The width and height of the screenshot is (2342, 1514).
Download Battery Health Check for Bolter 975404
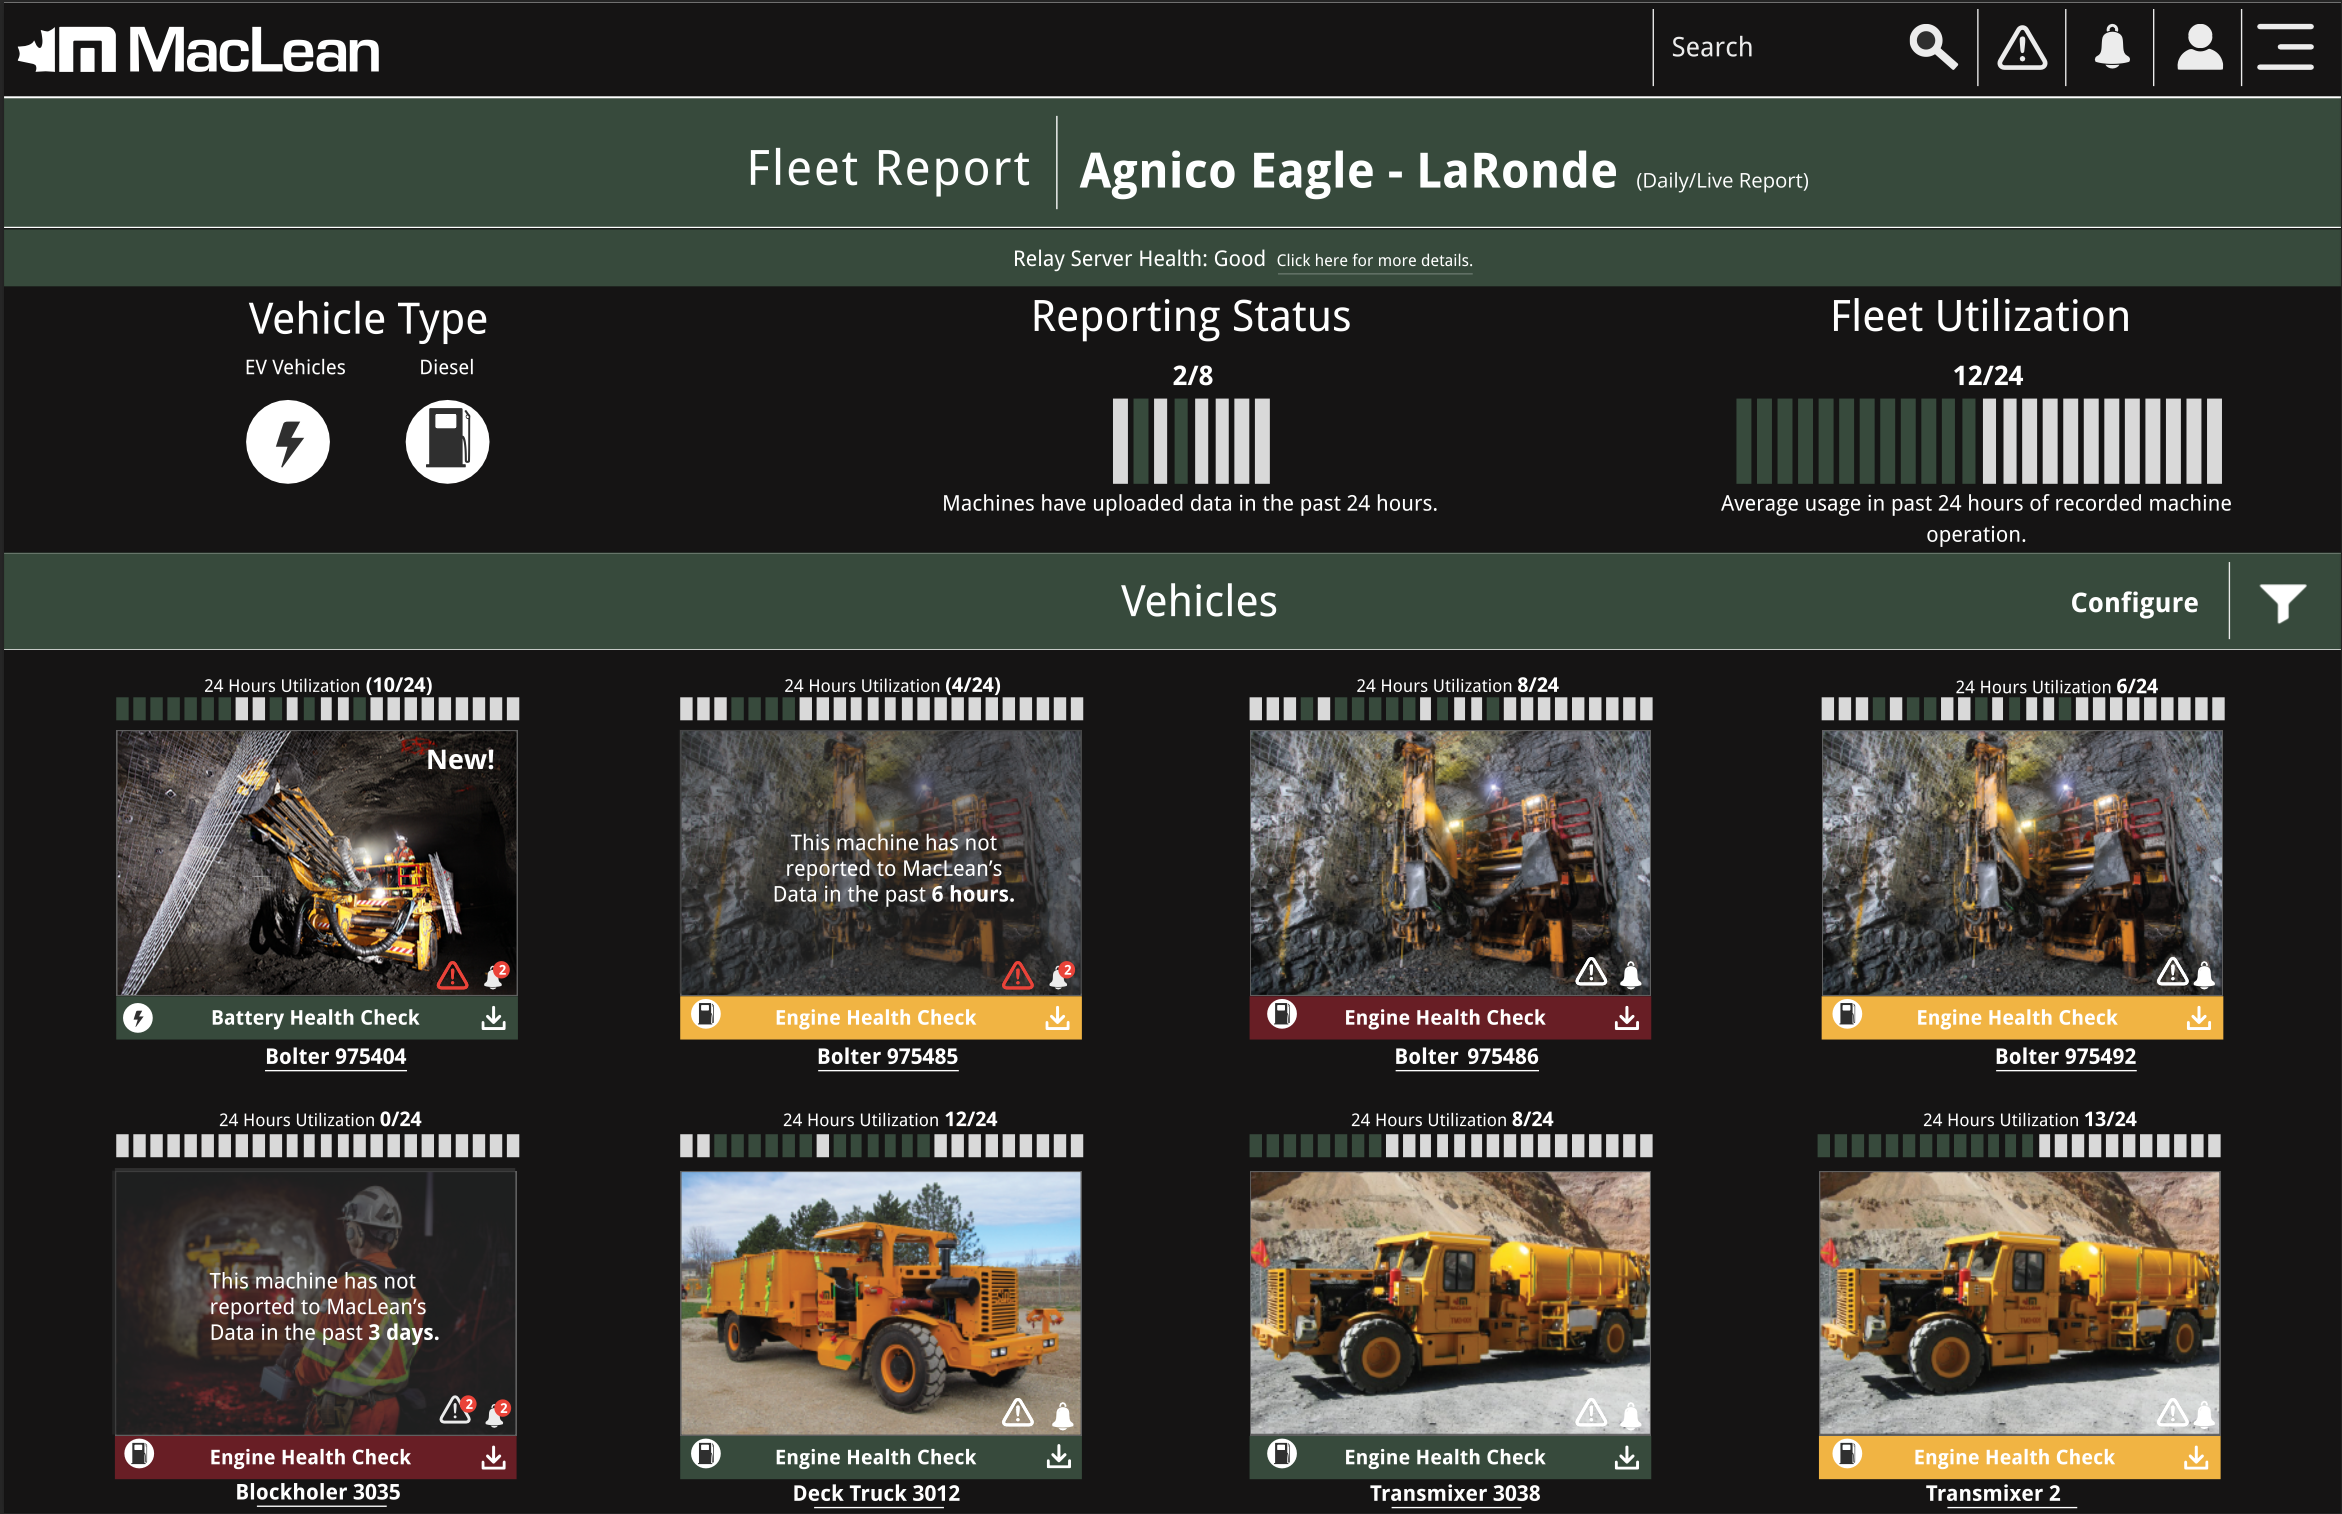493,1018
